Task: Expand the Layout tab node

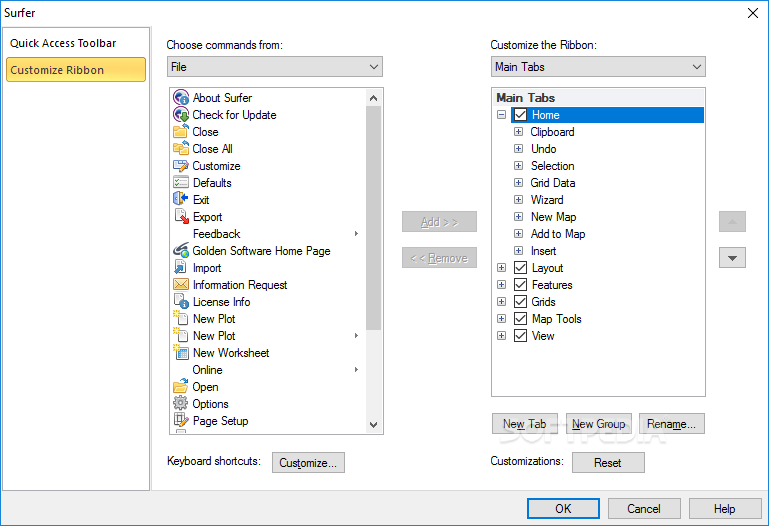Action: [501, 268]
